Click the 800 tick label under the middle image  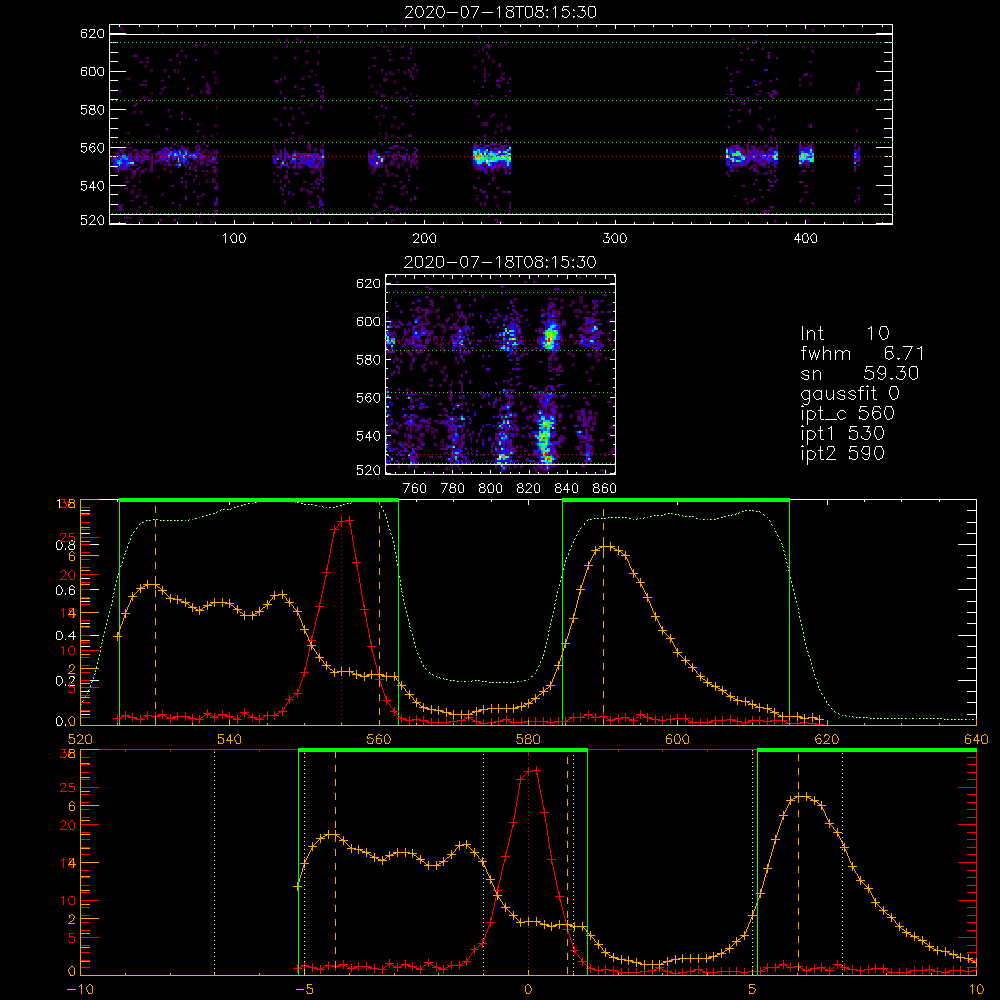(x=490, y=489)
